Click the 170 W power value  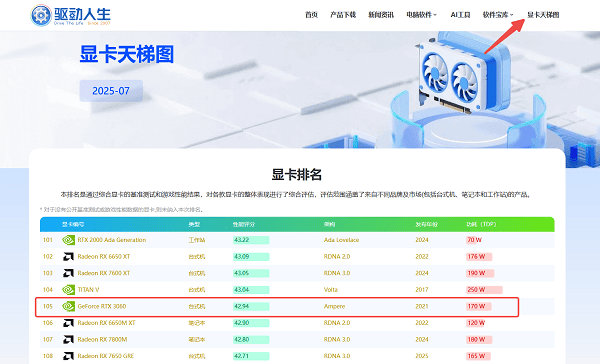tap(476, 306)
